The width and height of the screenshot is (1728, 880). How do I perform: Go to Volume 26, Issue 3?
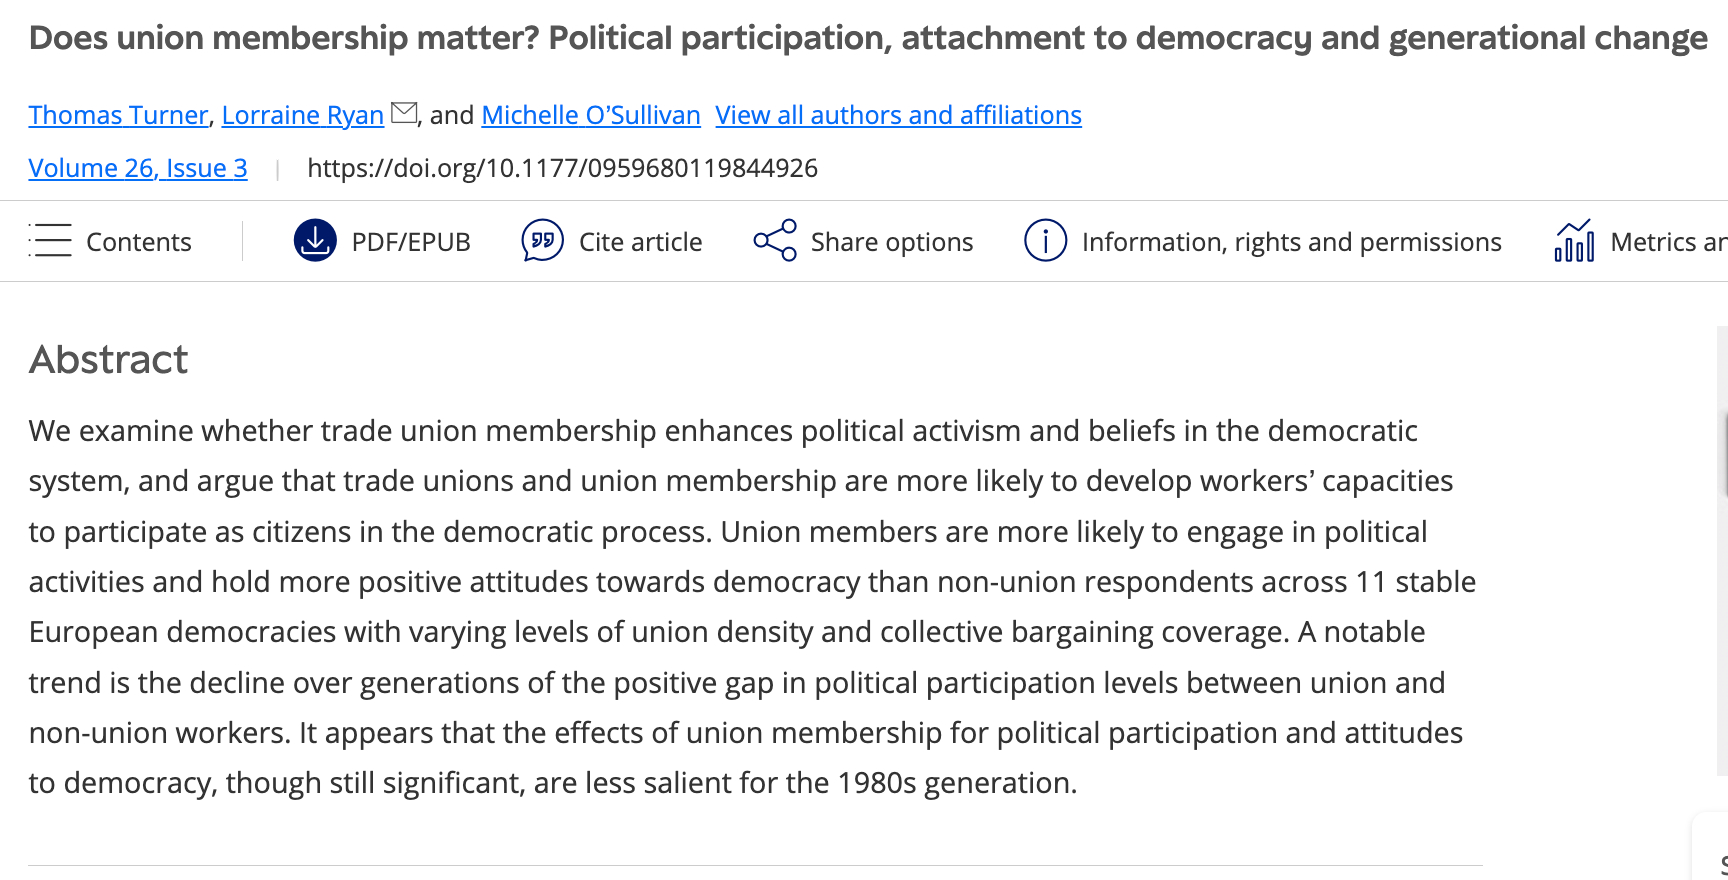138,168
